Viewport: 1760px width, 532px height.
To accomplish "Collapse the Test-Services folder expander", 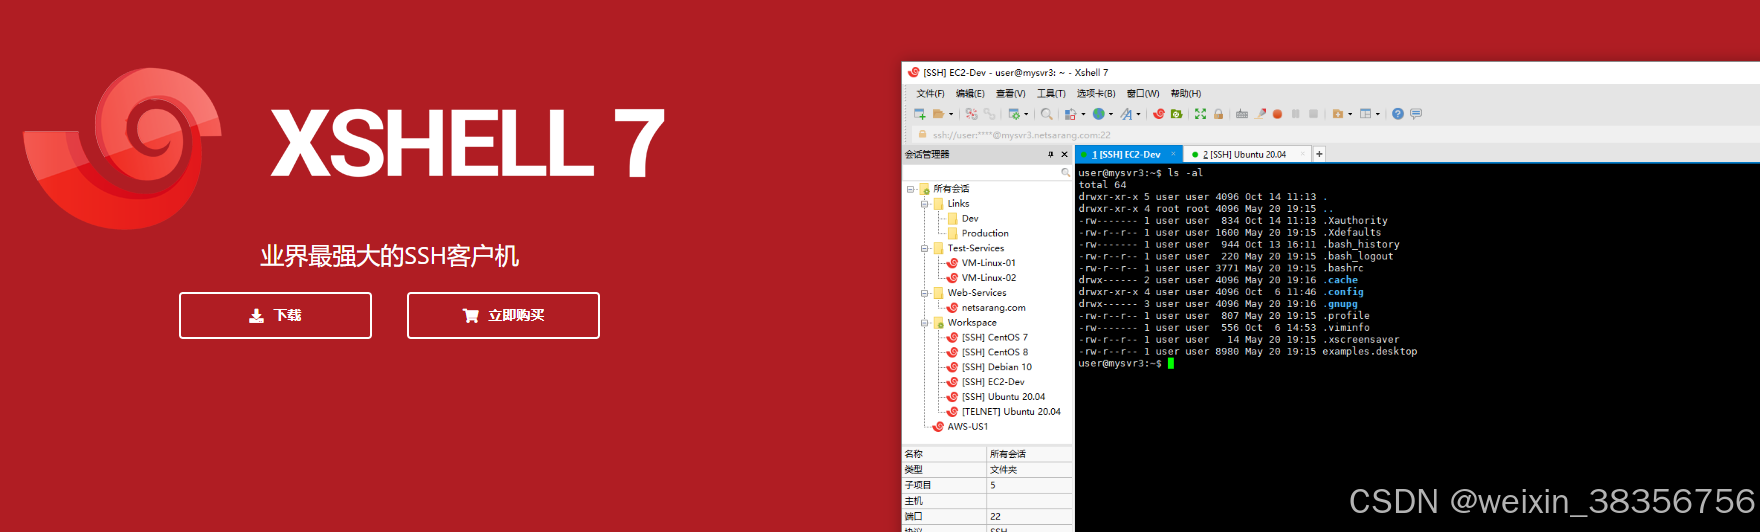I will pyautogui.click(x=924, y=248).
